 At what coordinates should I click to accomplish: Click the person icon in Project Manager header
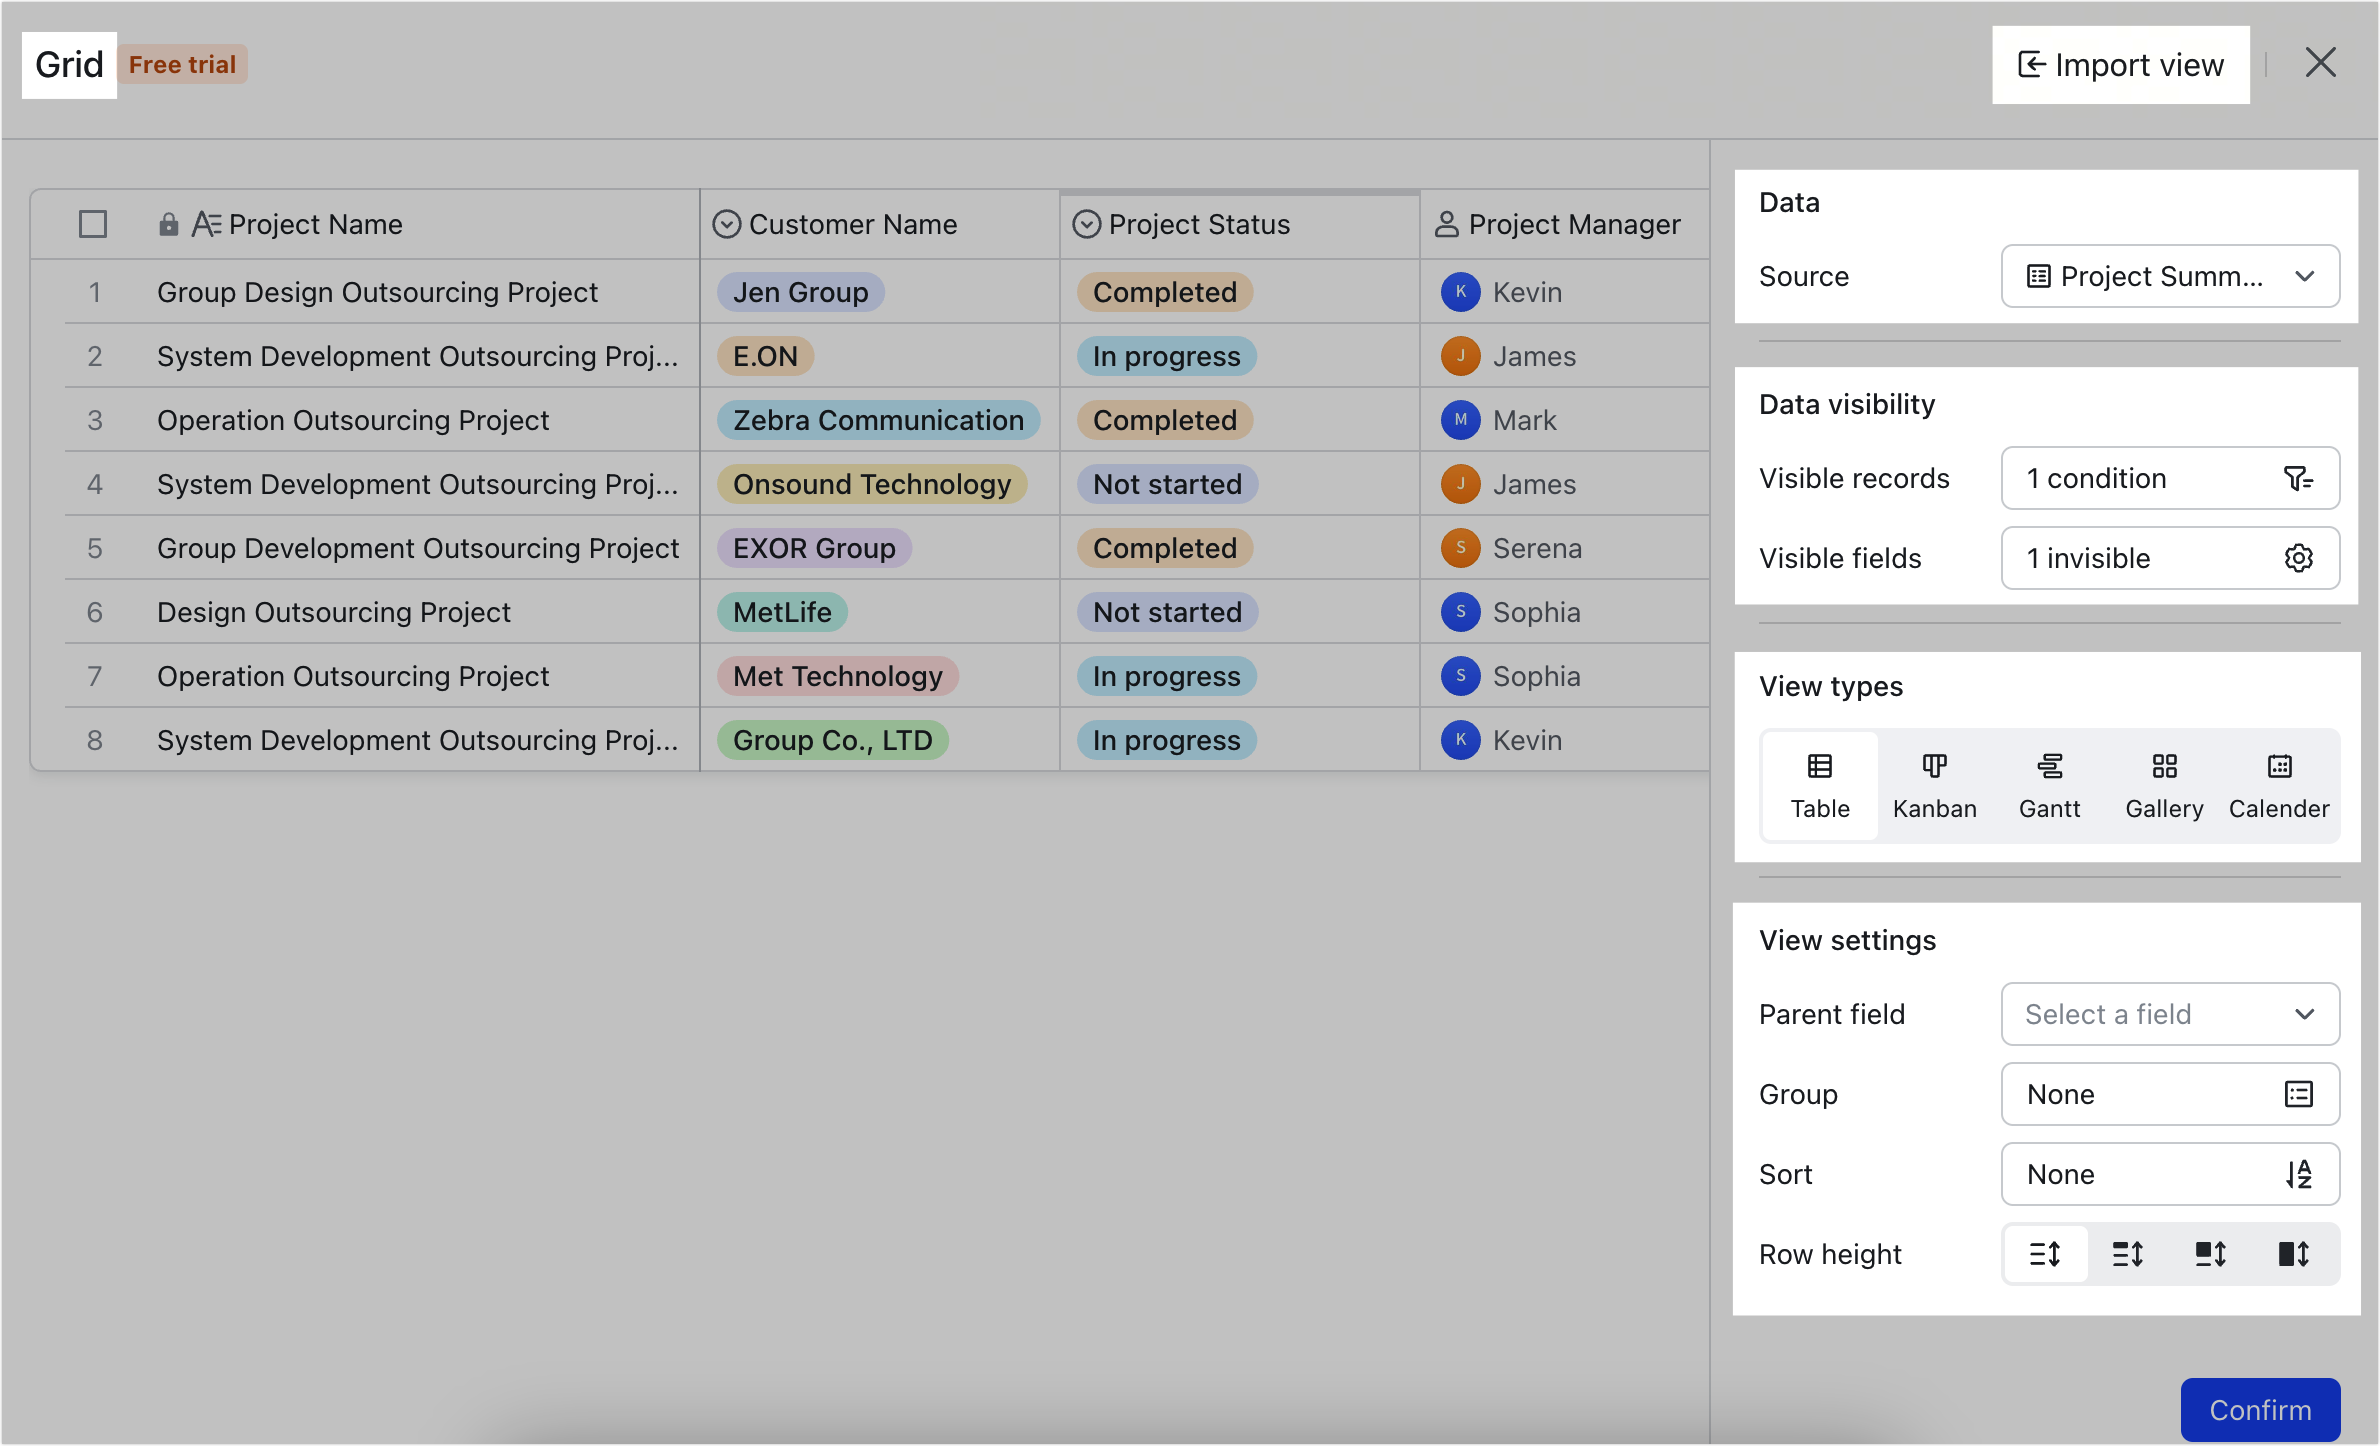pyautogui.click(x=1445, y=224)
